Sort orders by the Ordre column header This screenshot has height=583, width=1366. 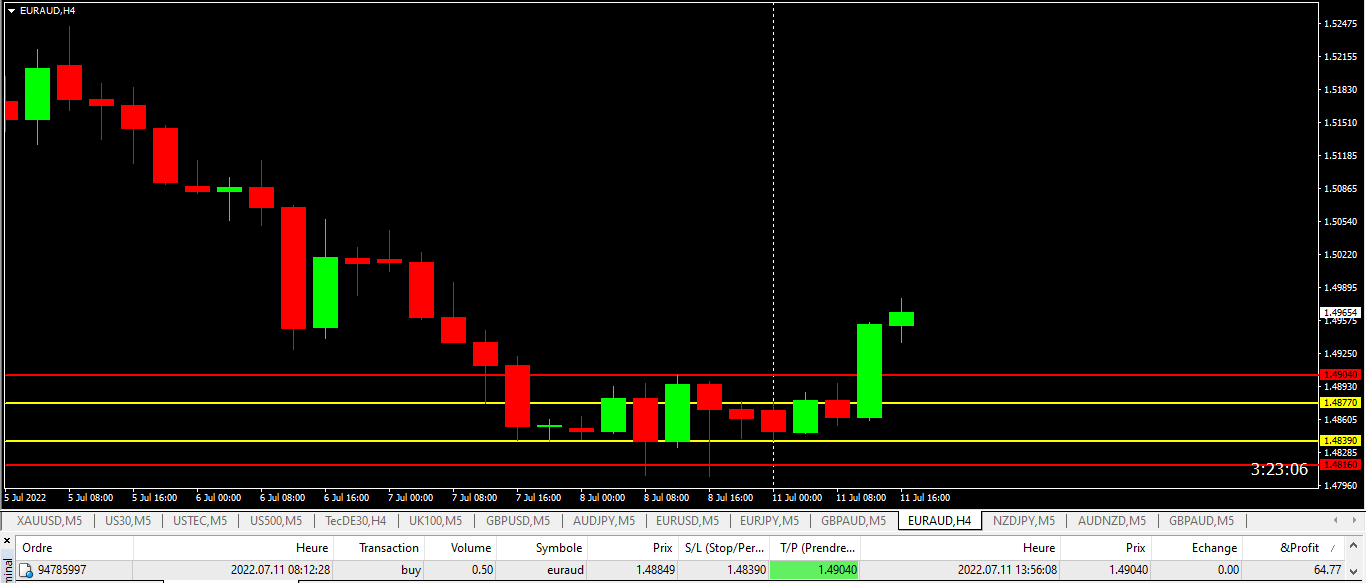37,548
